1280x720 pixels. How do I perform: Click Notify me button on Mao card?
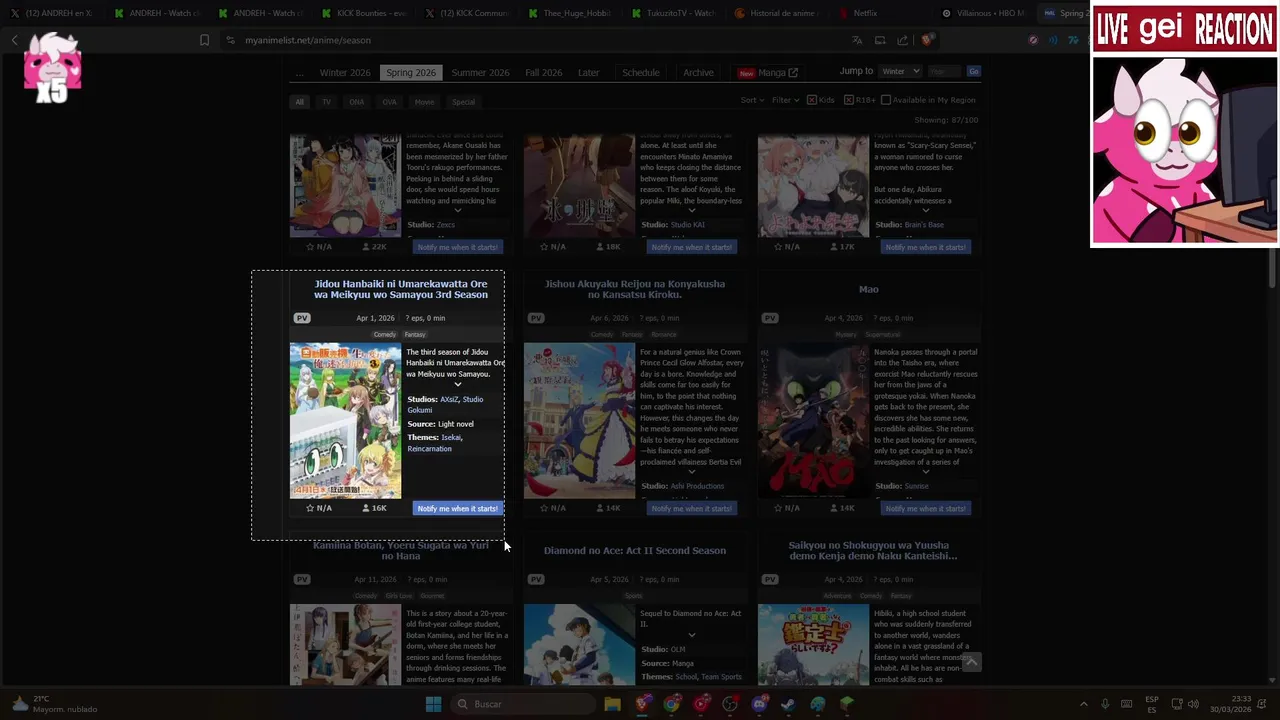point(925,508)
